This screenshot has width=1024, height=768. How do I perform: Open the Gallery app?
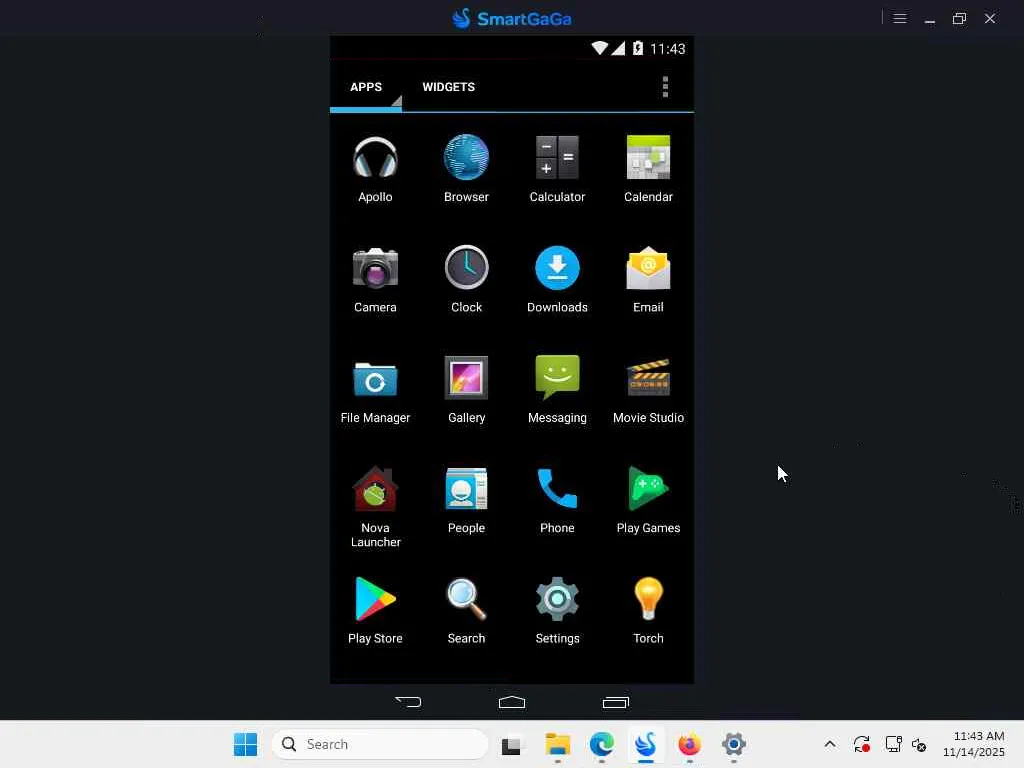click(x=466, y=390)
